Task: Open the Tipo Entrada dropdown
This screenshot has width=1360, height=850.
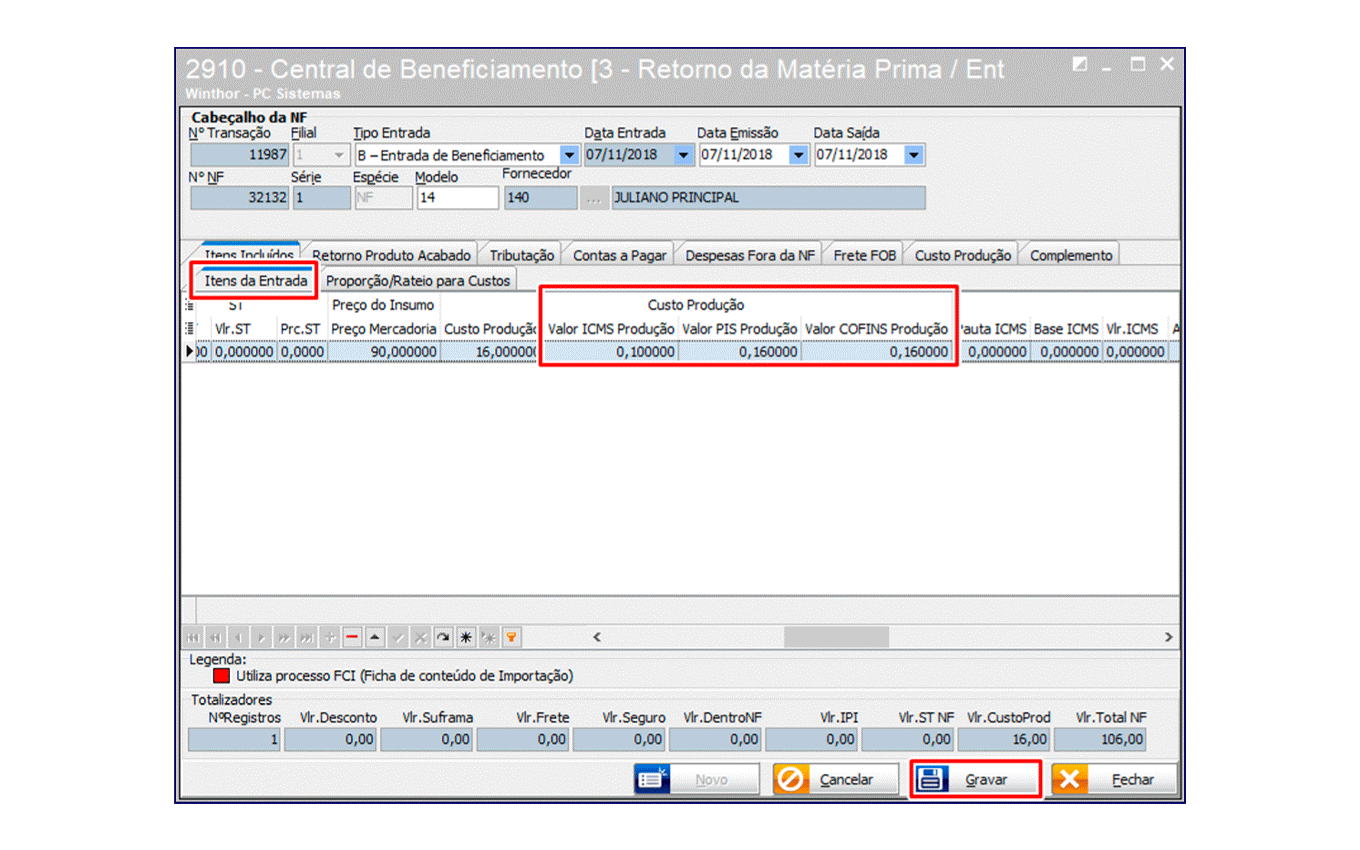Action: point(569,155)
